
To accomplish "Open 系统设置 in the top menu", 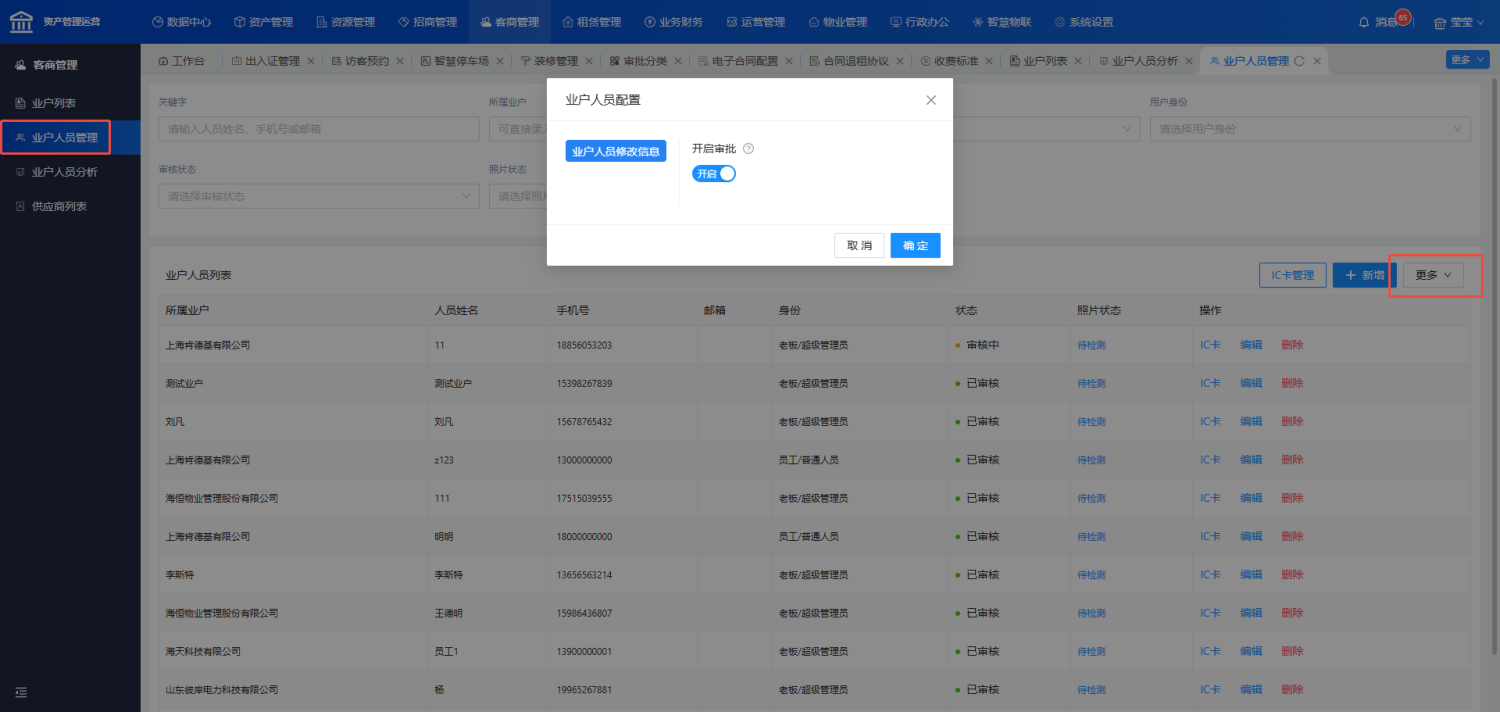I will 1083,22.
